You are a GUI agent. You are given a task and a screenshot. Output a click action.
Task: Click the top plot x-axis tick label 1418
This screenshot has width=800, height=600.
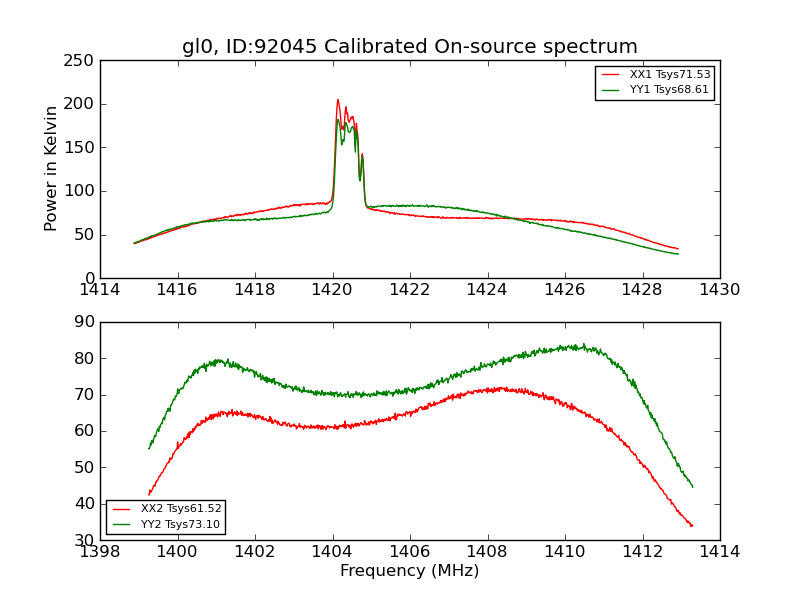(255, 290)
